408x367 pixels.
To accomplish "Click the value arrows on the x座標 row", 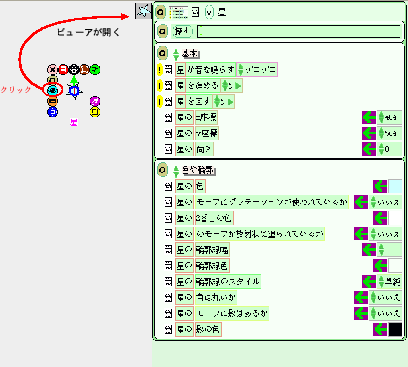I will point(381,117).
